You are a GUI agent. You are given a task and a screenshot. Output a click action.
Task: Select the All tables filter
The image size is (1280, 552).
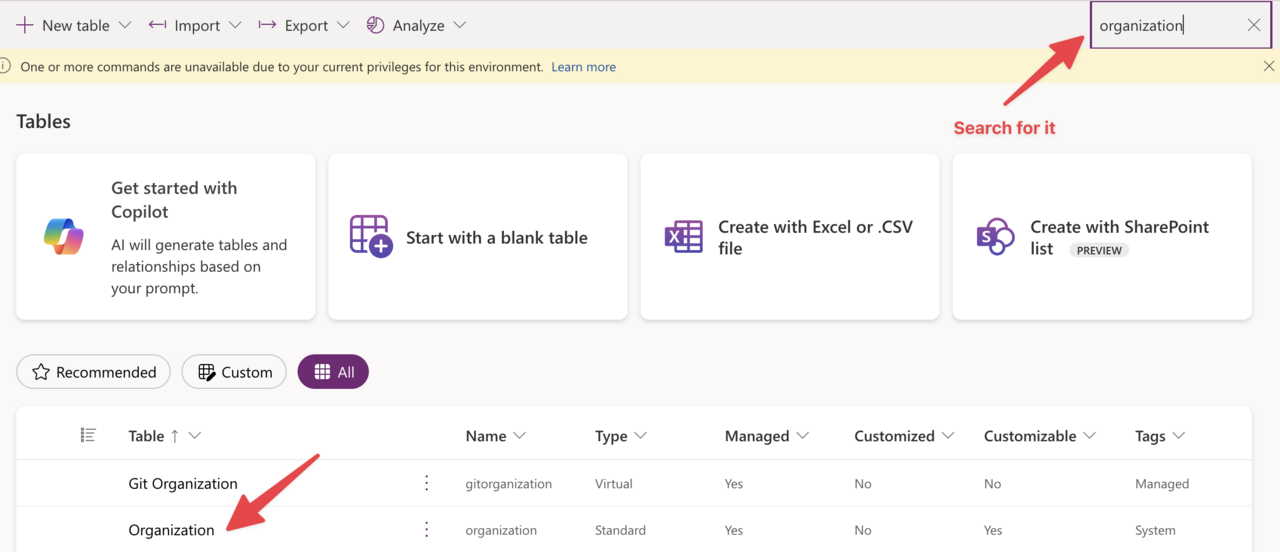pos(333,372)
